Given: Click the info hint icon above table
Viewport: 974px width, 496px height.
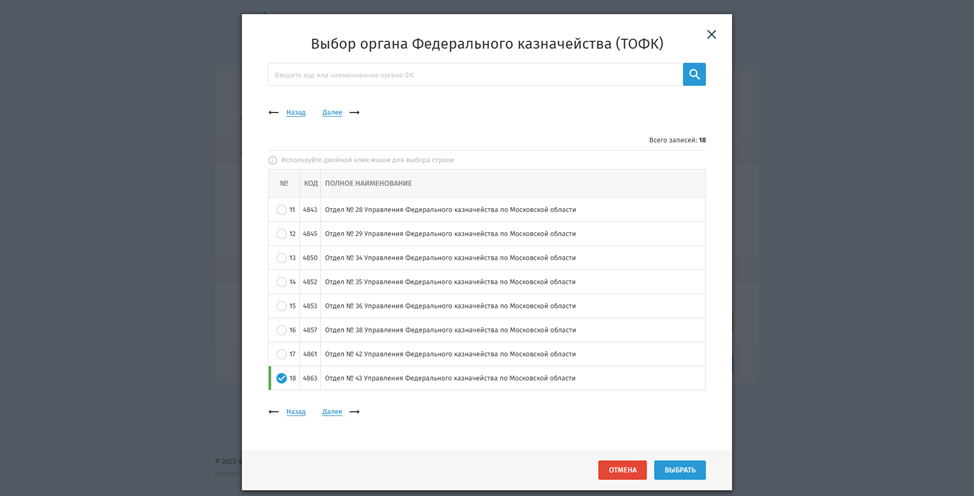Looking at the screenshot, I should [273, 160].
